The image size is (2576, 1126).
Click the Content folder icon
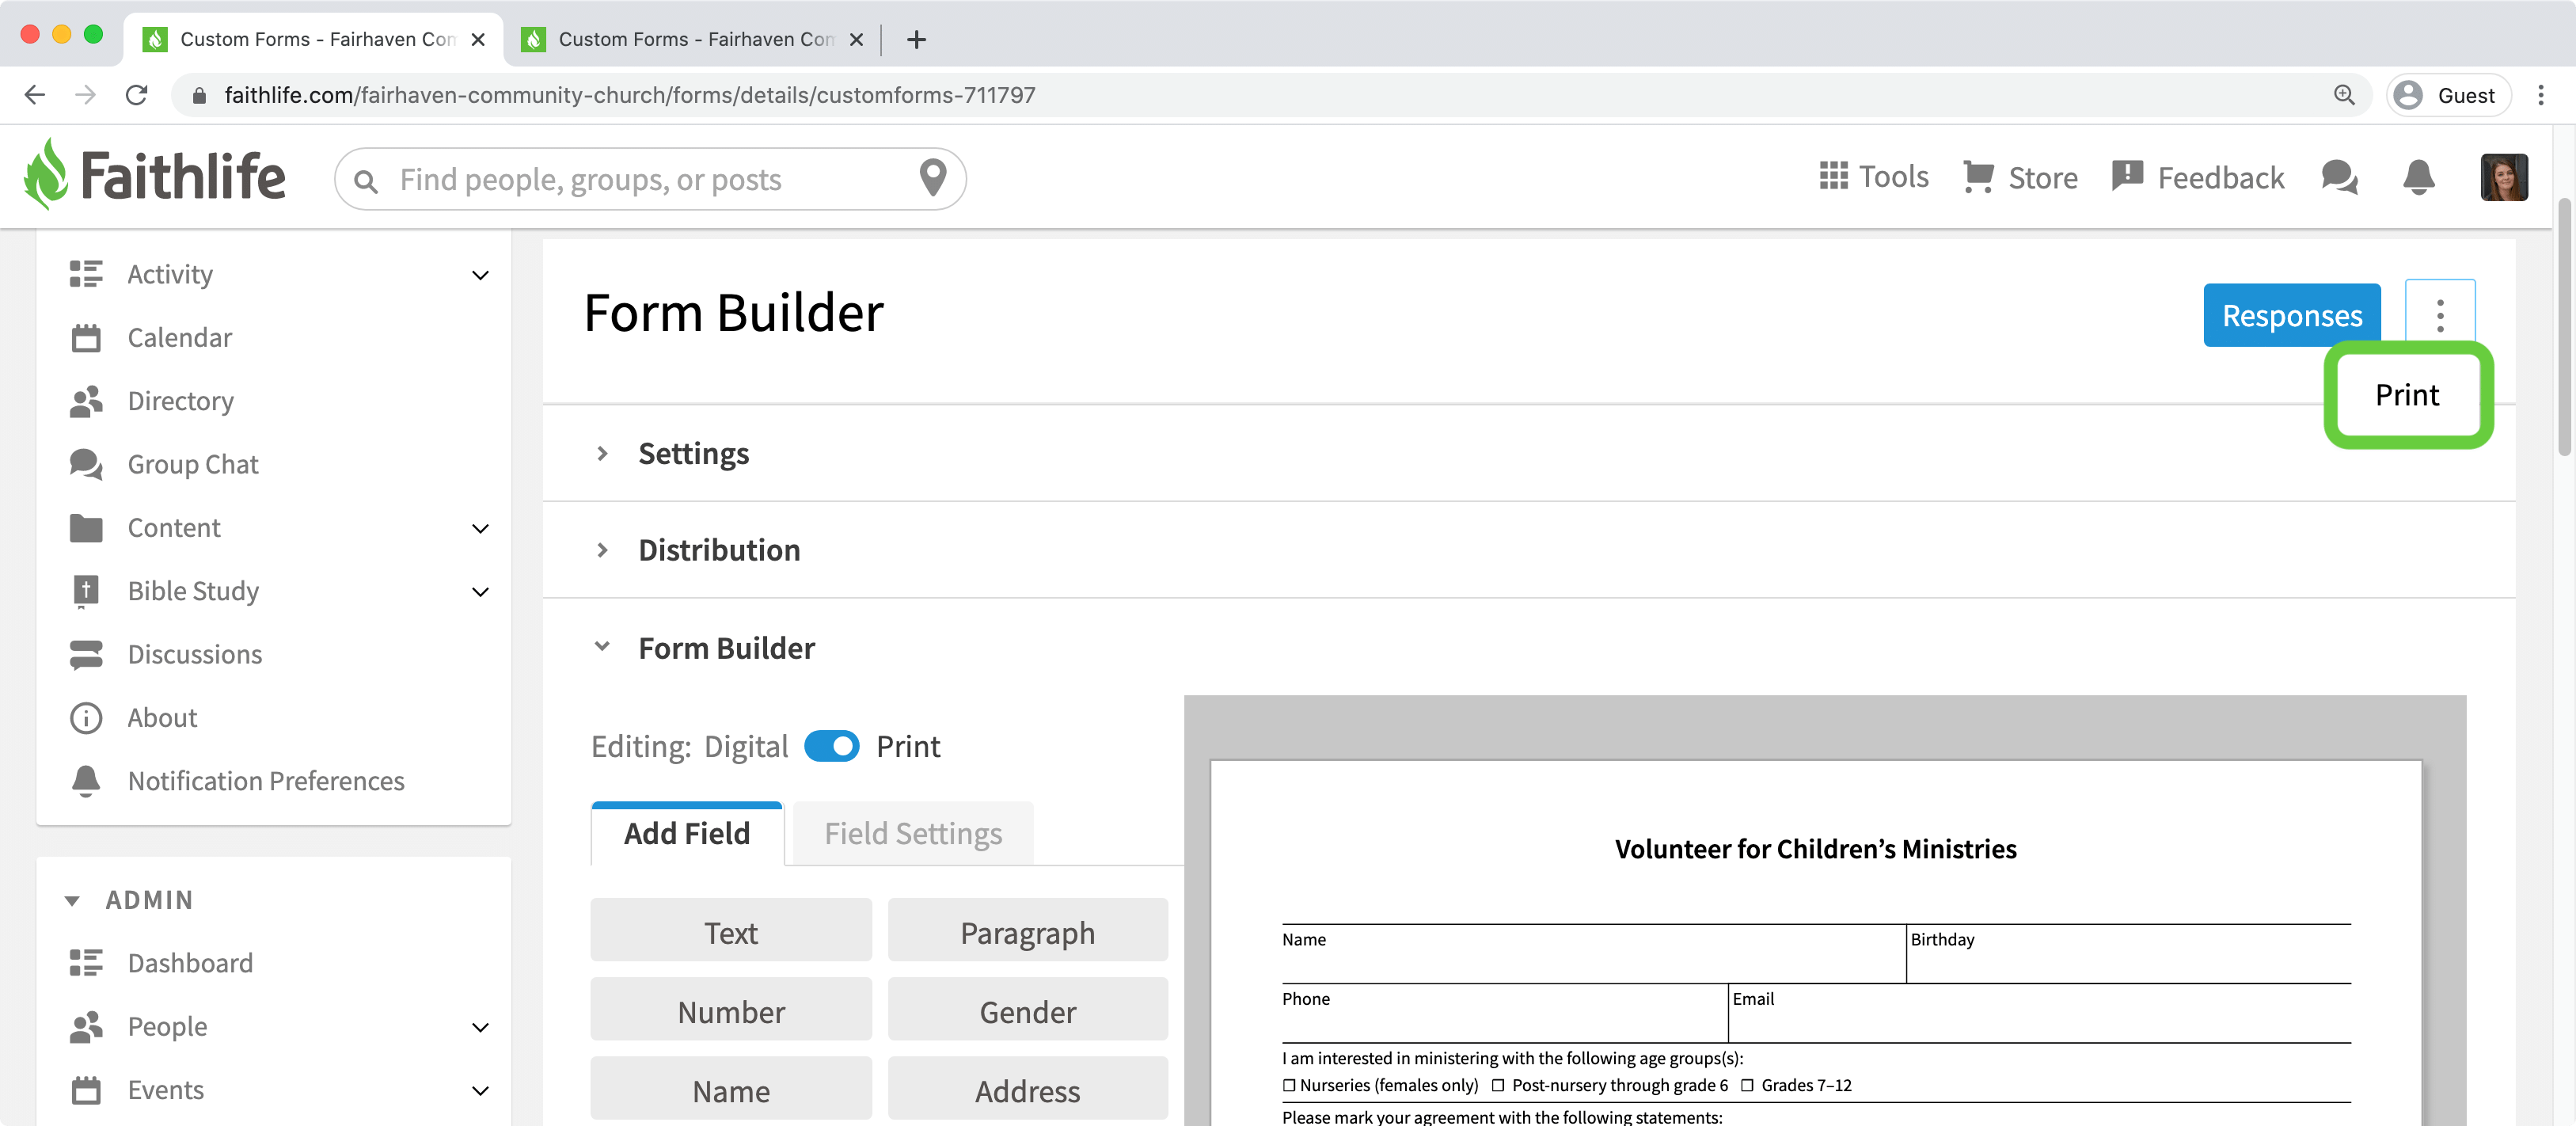[86, 528]
